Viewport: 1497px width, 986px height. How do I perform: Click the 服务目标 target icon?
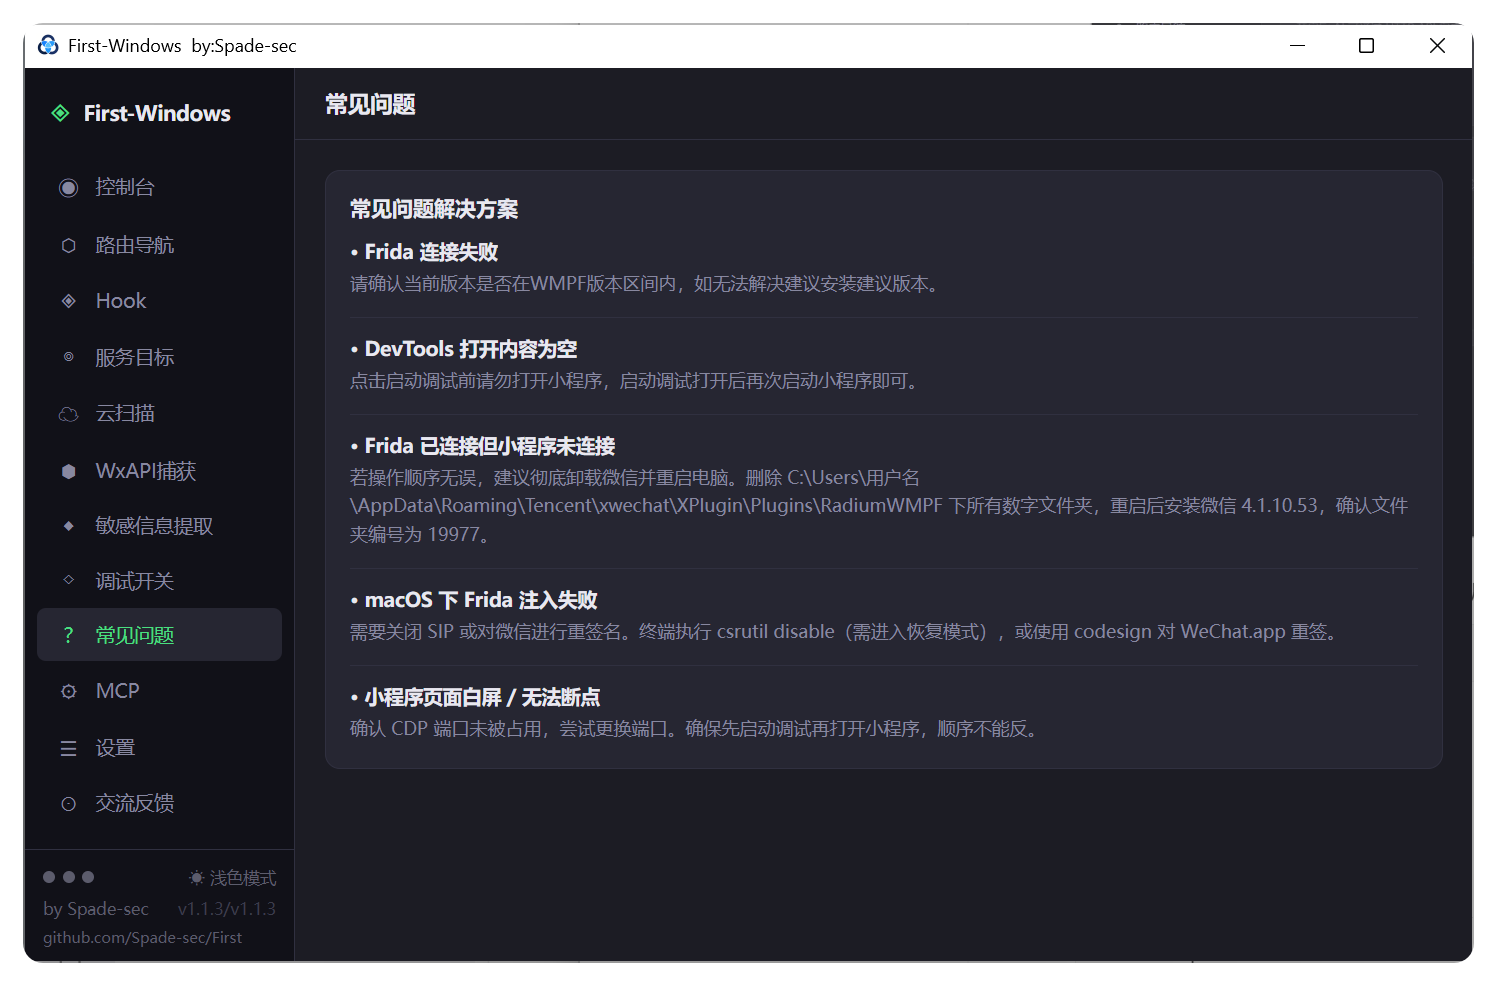pyautogui.click(x=68, y=357)
